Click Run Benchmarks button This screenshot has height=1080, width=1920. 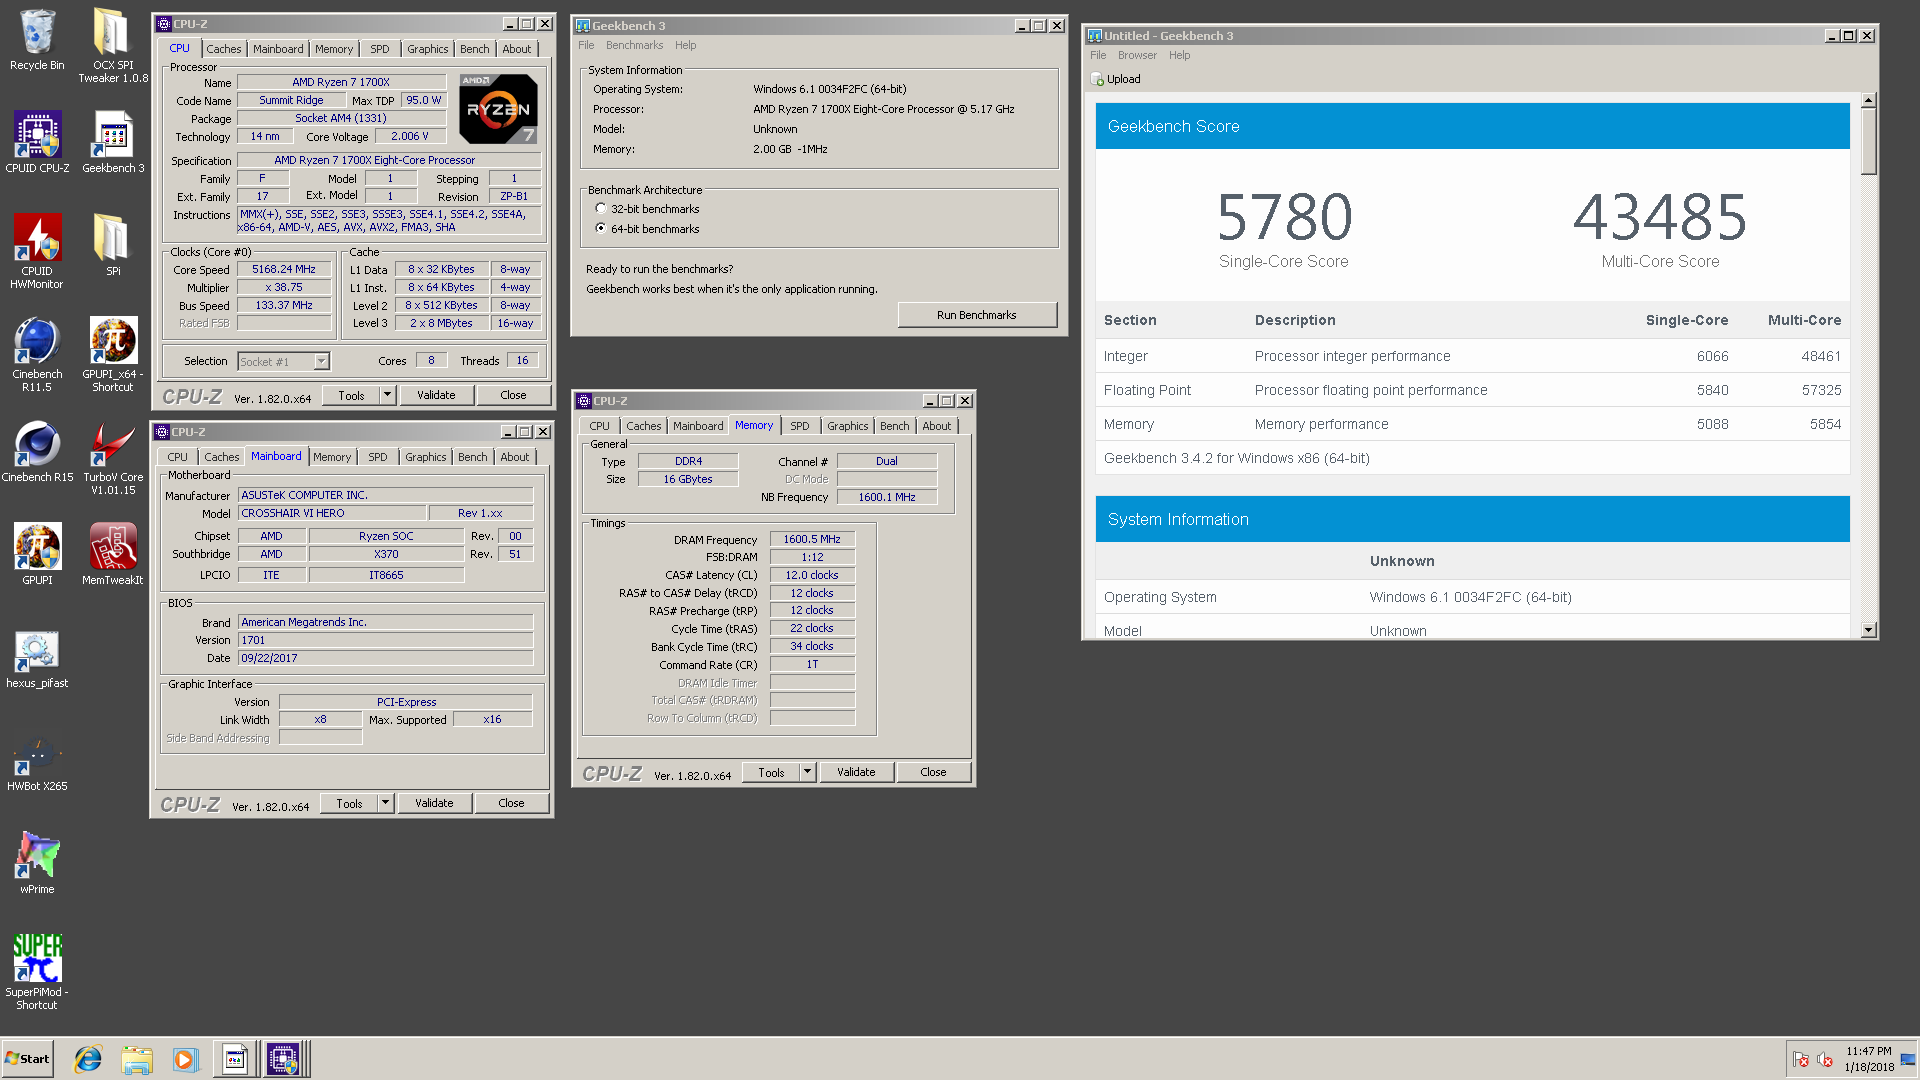pyautogui.click(x=977, y=315)
